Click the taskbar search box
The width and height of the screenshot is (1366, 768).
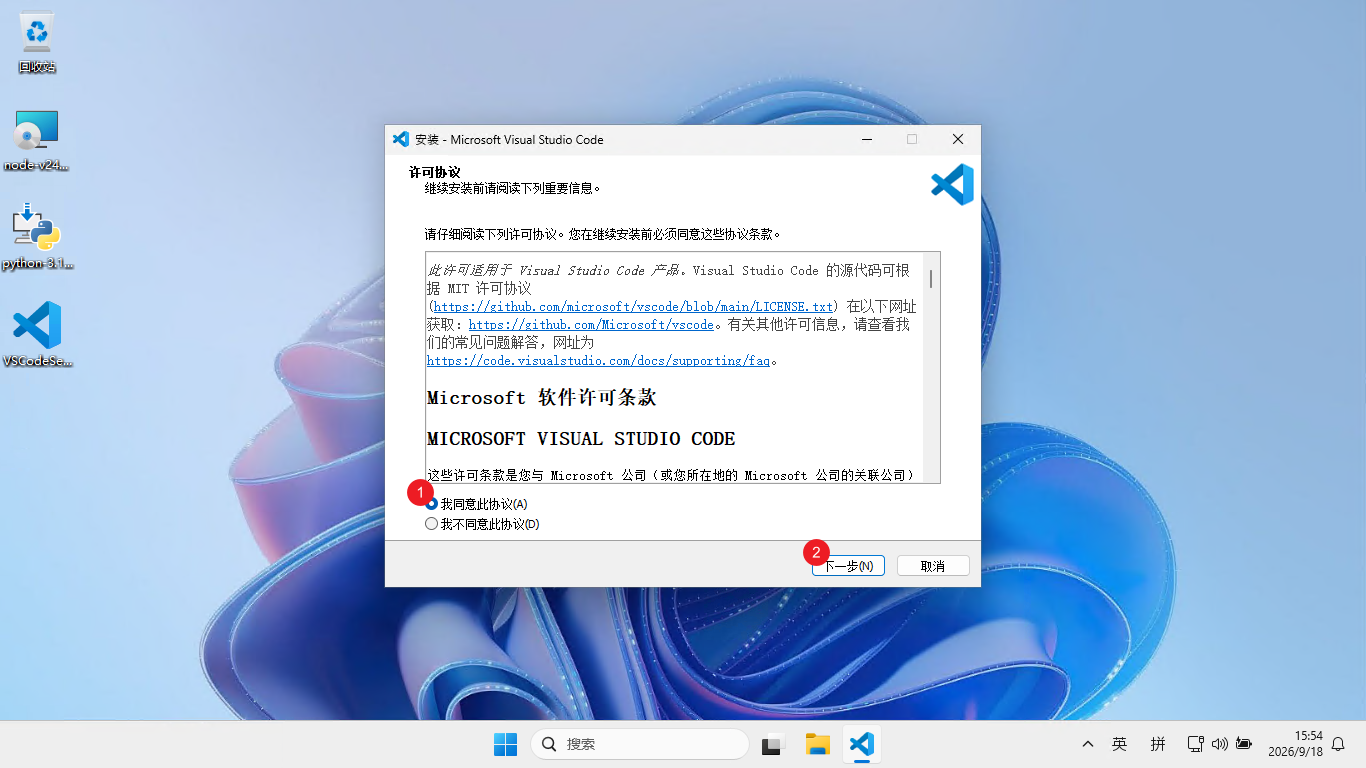point(640,744)
